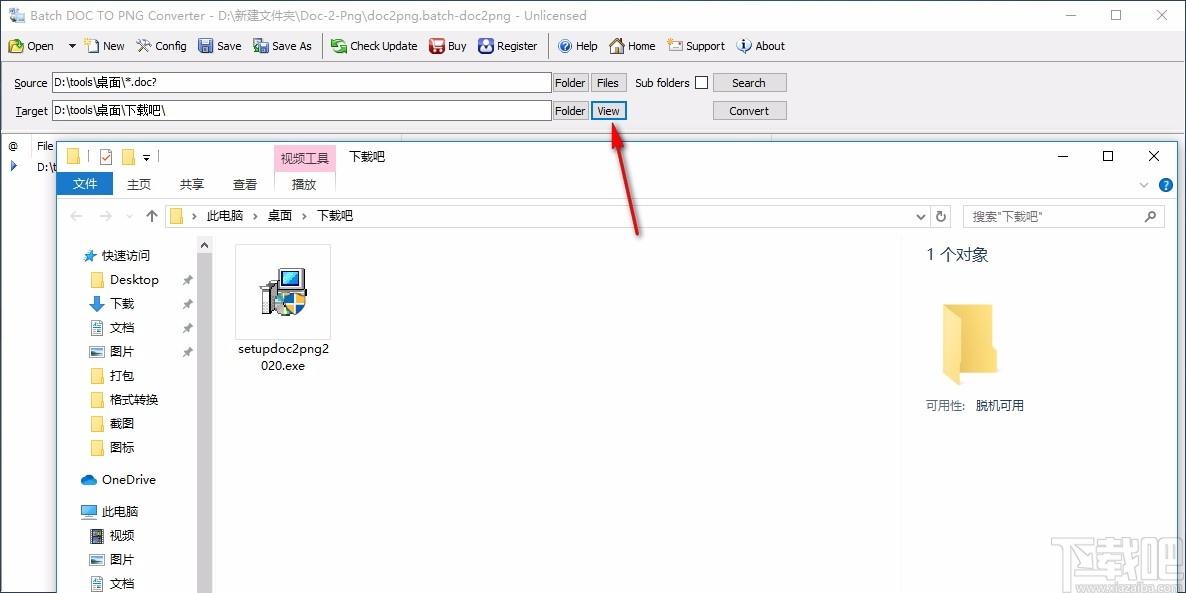
Task: Go up one folder level
Action: [x=151, y=216]
